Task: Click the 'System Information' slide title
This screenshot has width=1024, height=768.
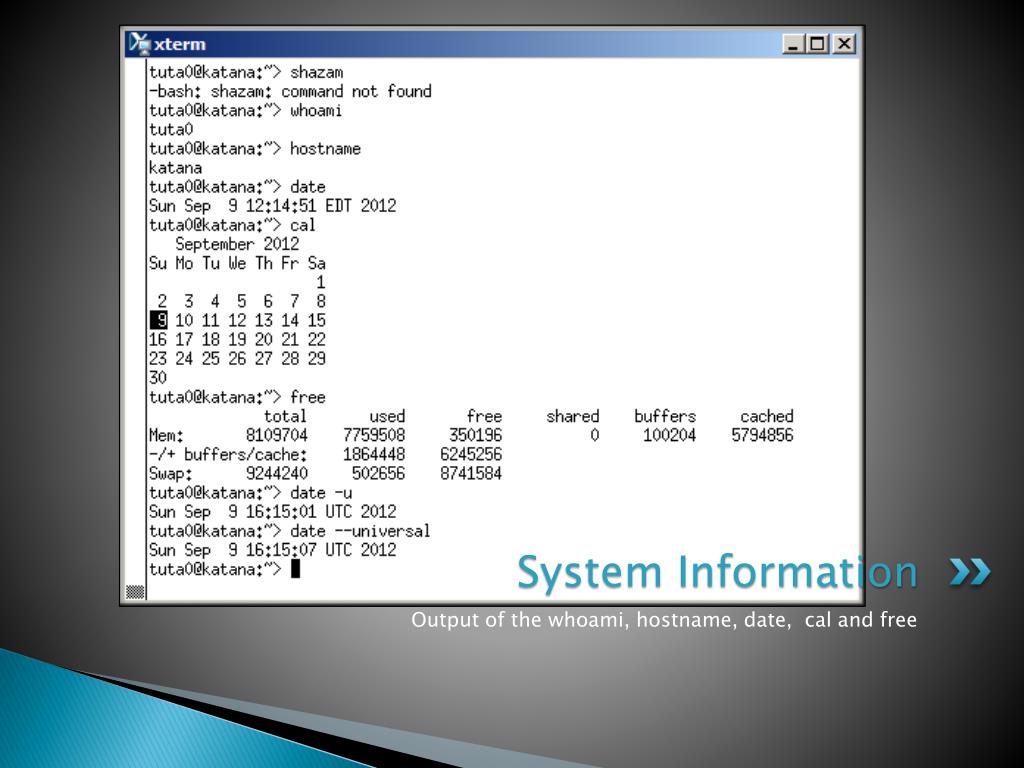Action: tap(717, 572)
